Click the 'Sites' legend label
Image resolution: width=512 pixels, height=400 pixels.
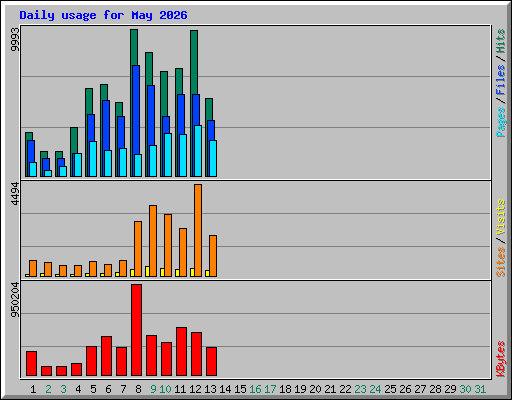pyautogui.click(x=500, y=262)
